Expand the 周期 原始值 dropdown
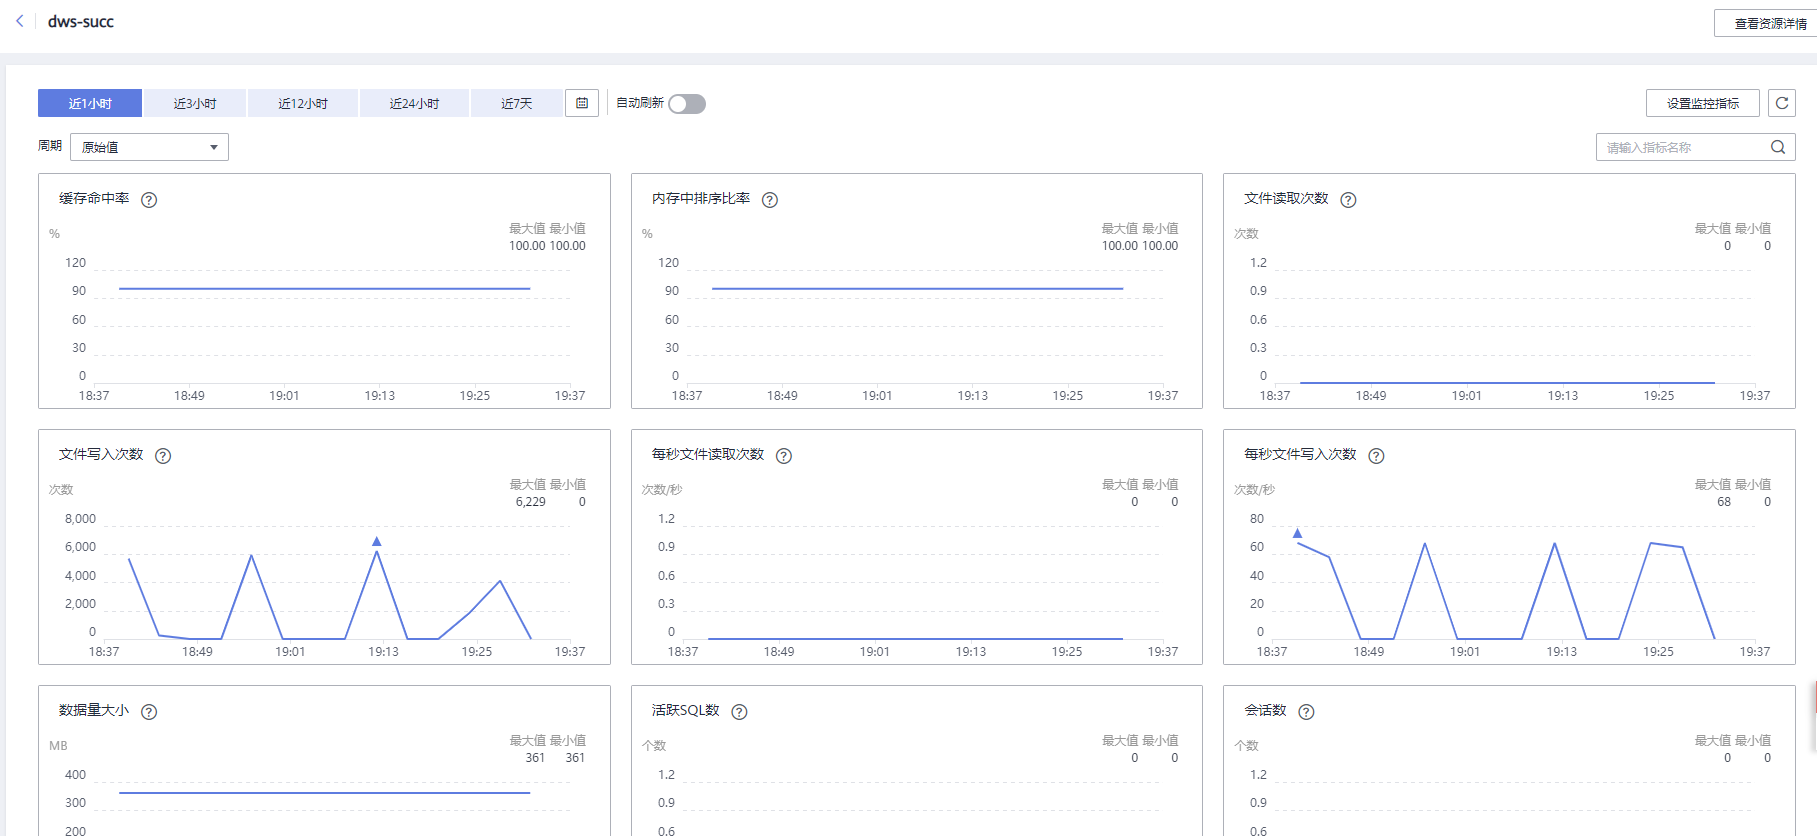This screenshot has height=836, width=1817. click(149, 147)
